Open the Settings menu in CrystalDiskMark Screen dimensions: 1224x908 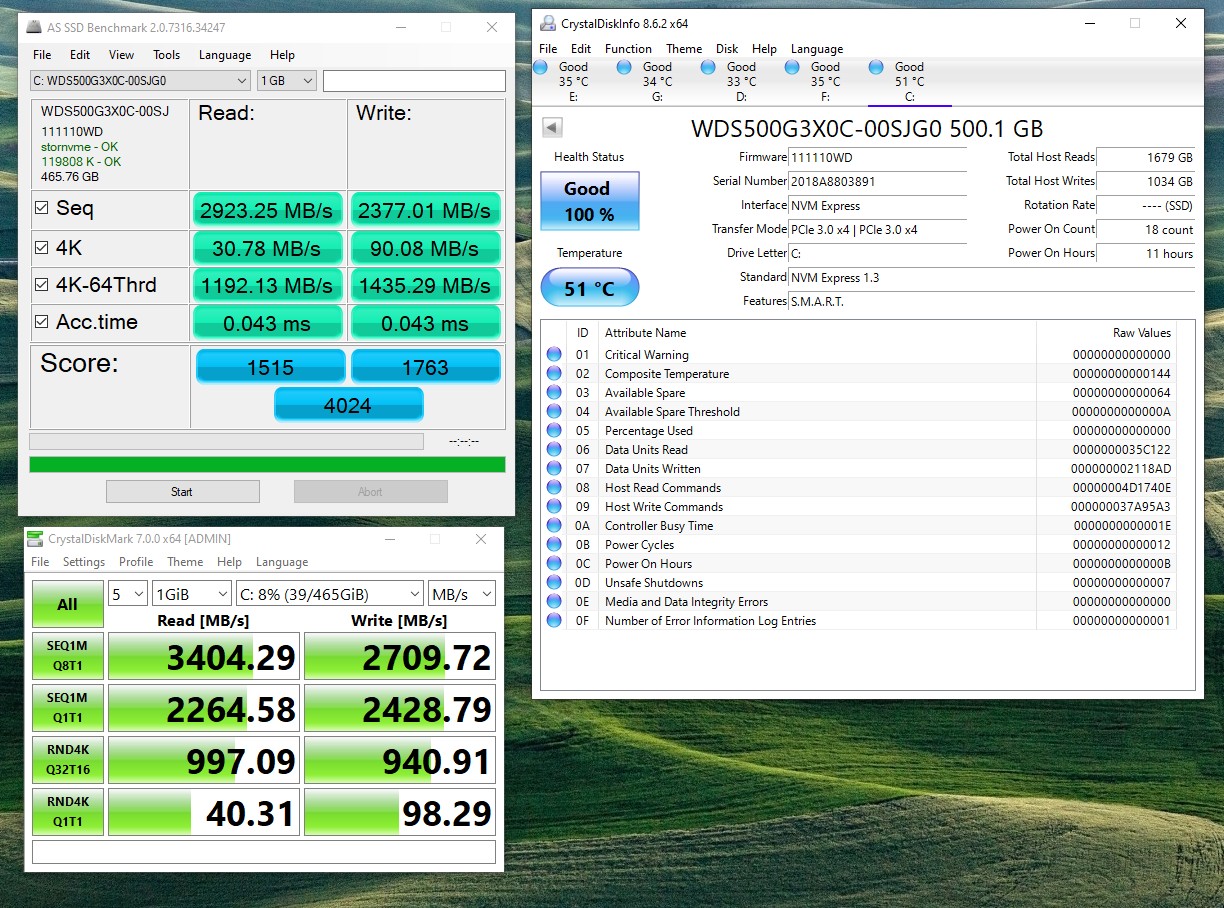point(84,562)
